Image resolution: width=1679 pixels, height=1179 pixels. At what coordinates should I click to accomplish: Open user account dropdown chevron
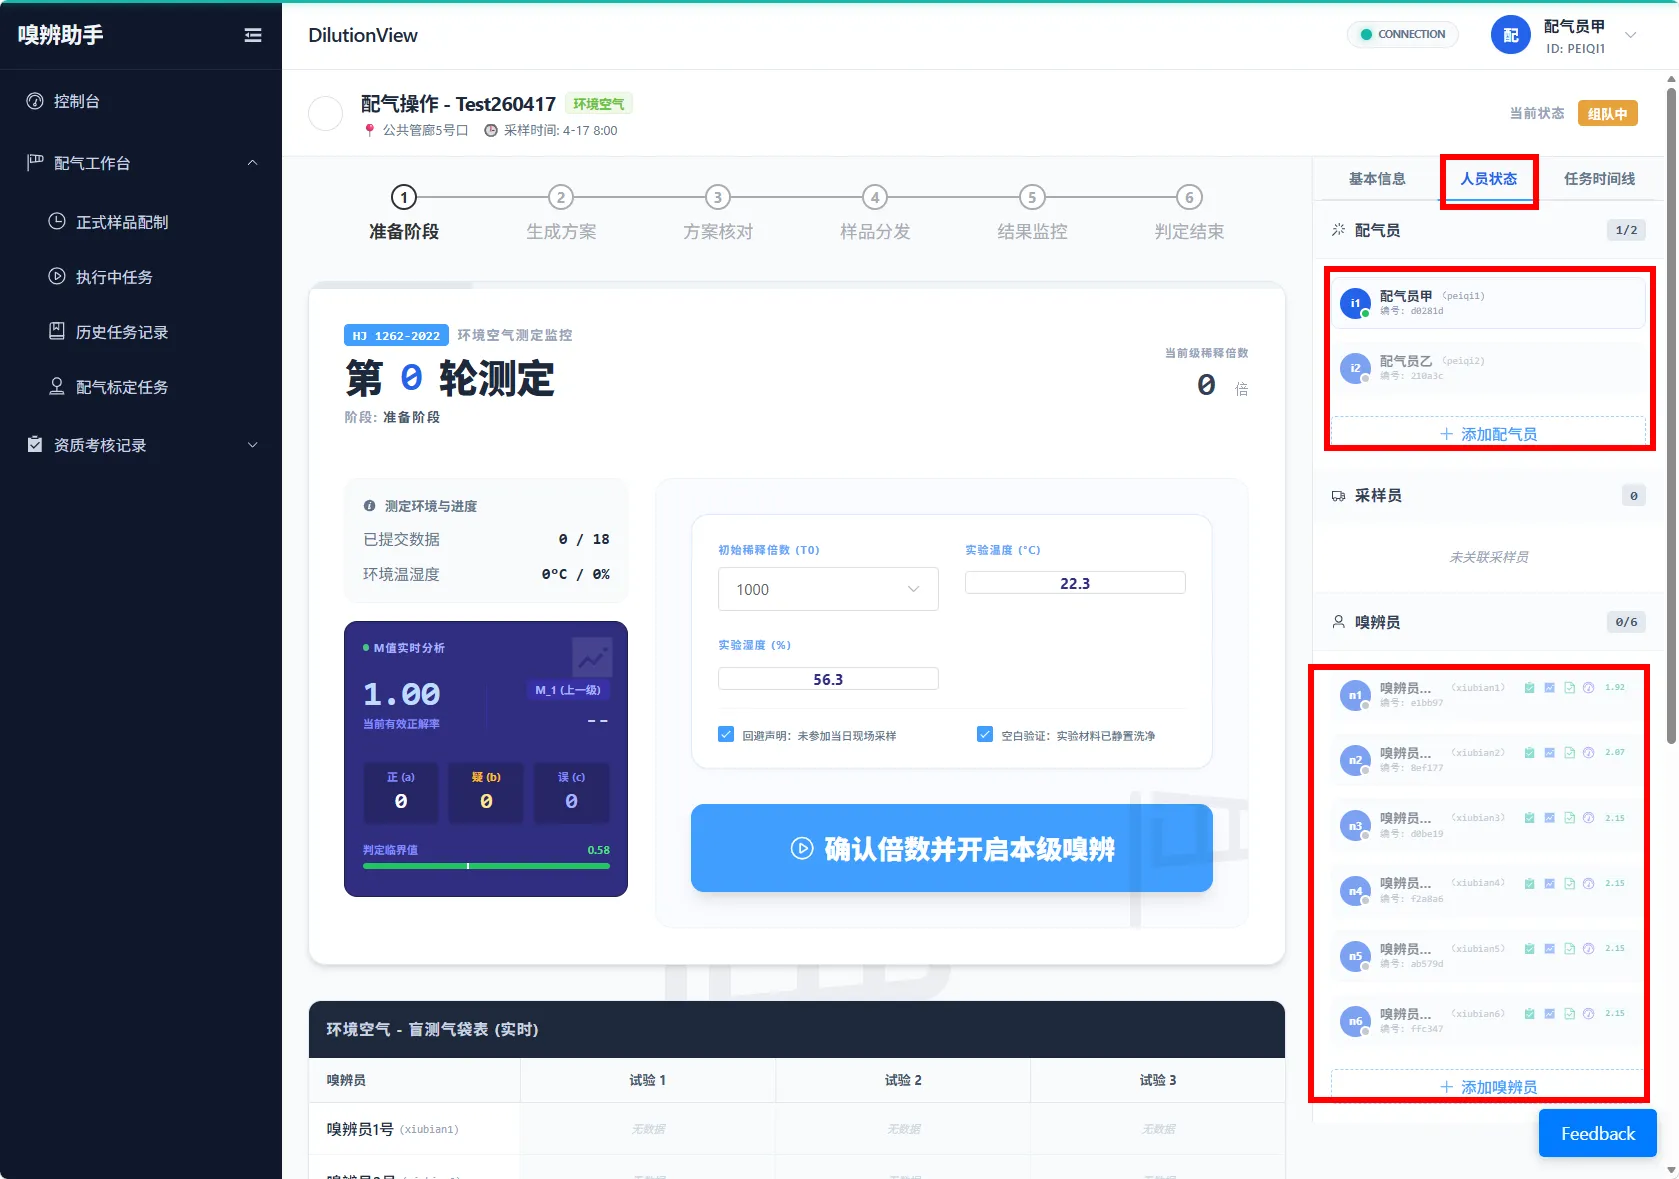click(x=1631, y=35)
